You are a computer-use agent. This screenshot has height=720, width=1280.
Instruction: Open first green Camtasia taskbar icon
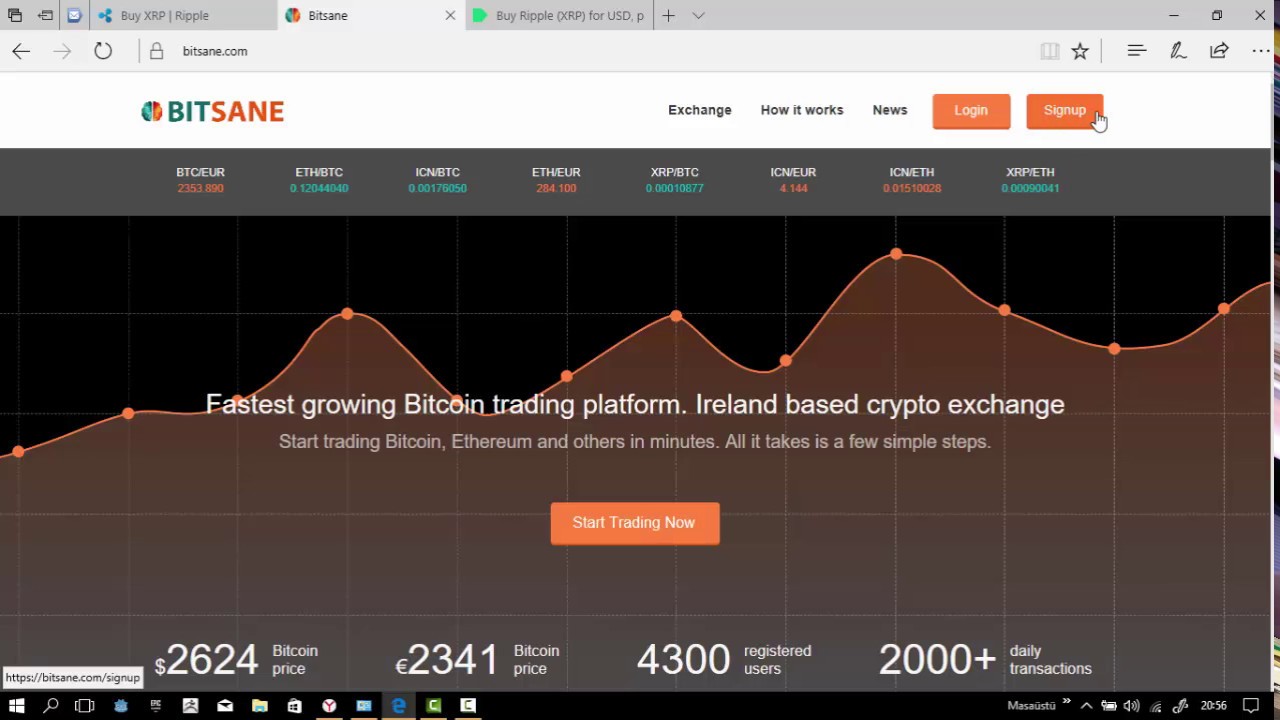[x=433, y=705]
